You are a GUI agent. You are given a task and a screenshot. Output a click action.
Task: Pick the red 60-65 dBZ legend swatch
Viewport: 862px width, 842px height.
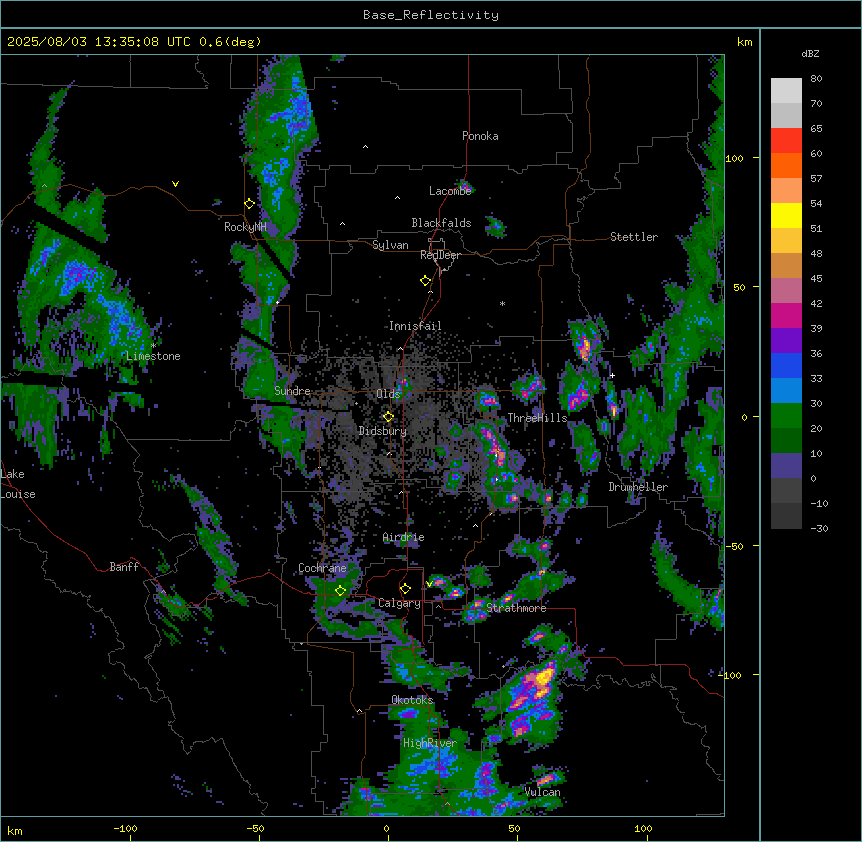[786, 141]
